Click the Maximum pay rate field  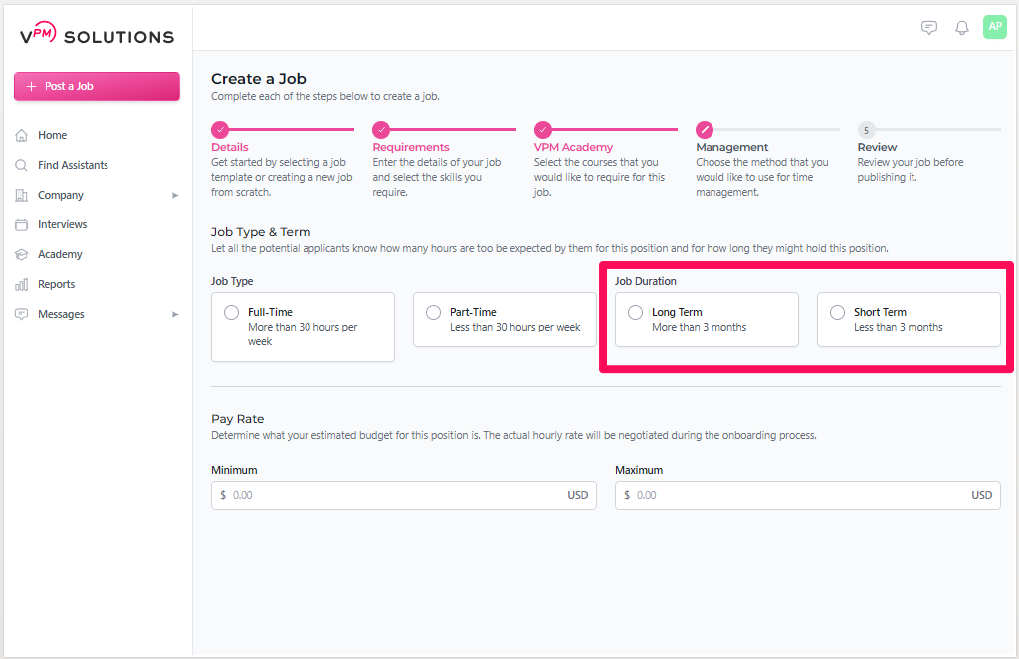coord(800,495)
